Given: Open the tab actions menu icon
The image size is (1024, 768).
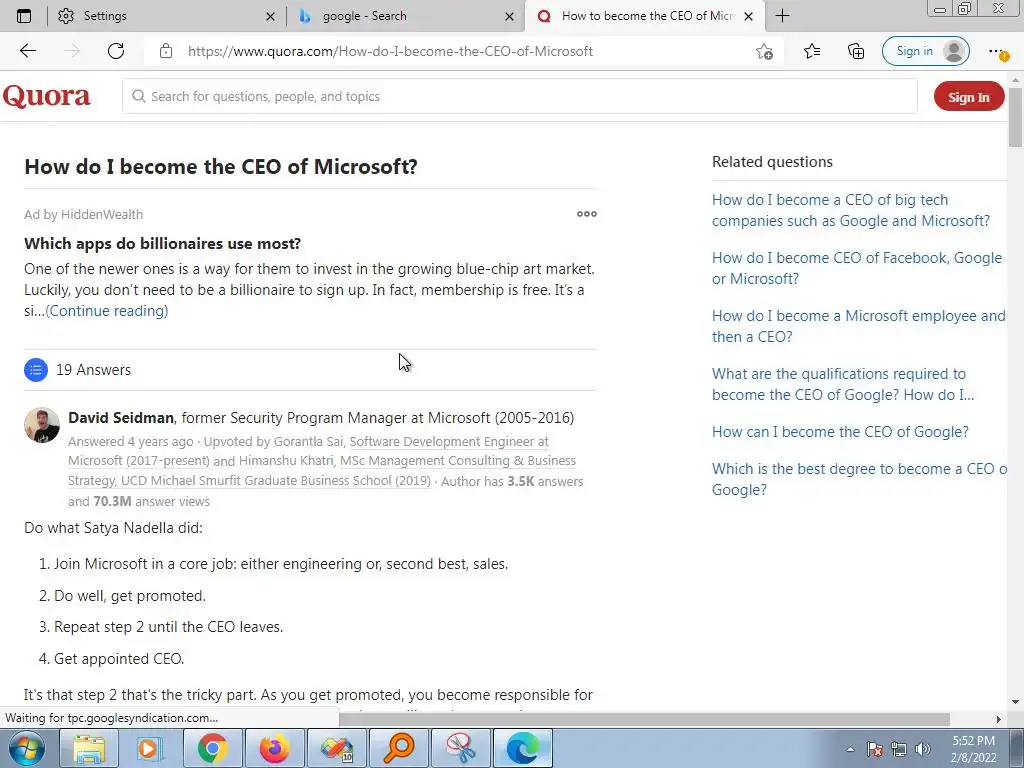Looking at the screenshot, I should 24,16.
